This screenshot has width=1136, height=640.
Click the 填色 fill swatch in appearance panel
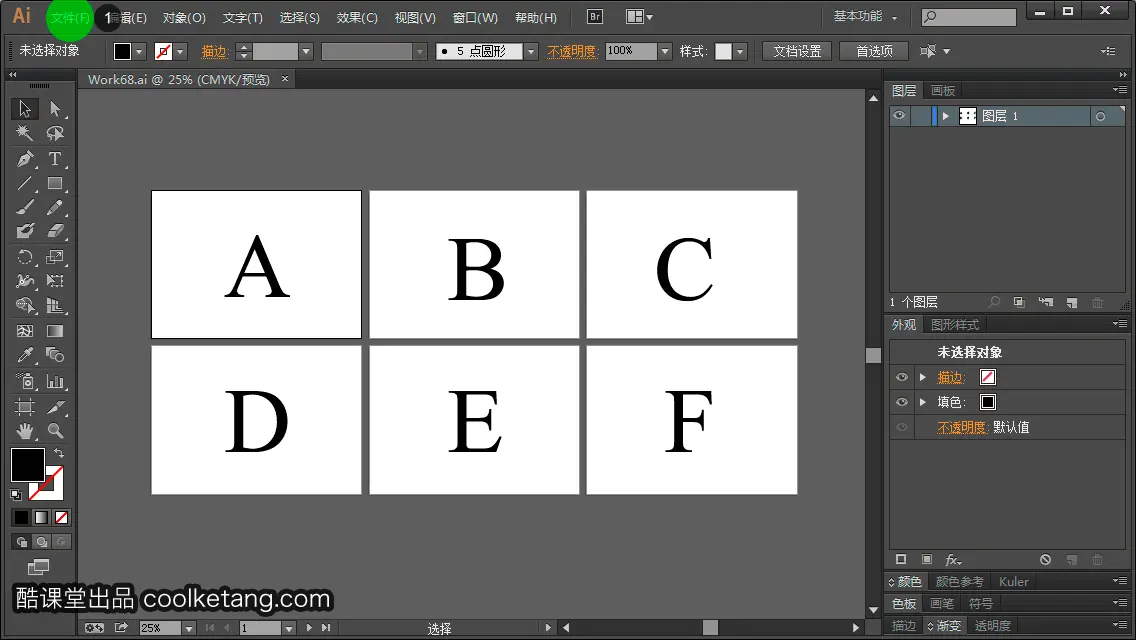click(x=987, y=402)
